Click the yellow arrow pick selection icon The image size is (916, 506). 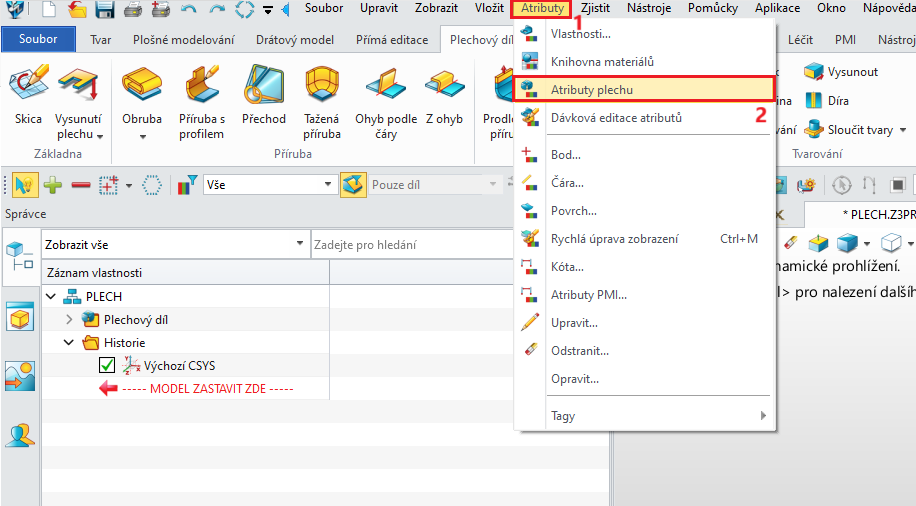[x=24, y=185]
